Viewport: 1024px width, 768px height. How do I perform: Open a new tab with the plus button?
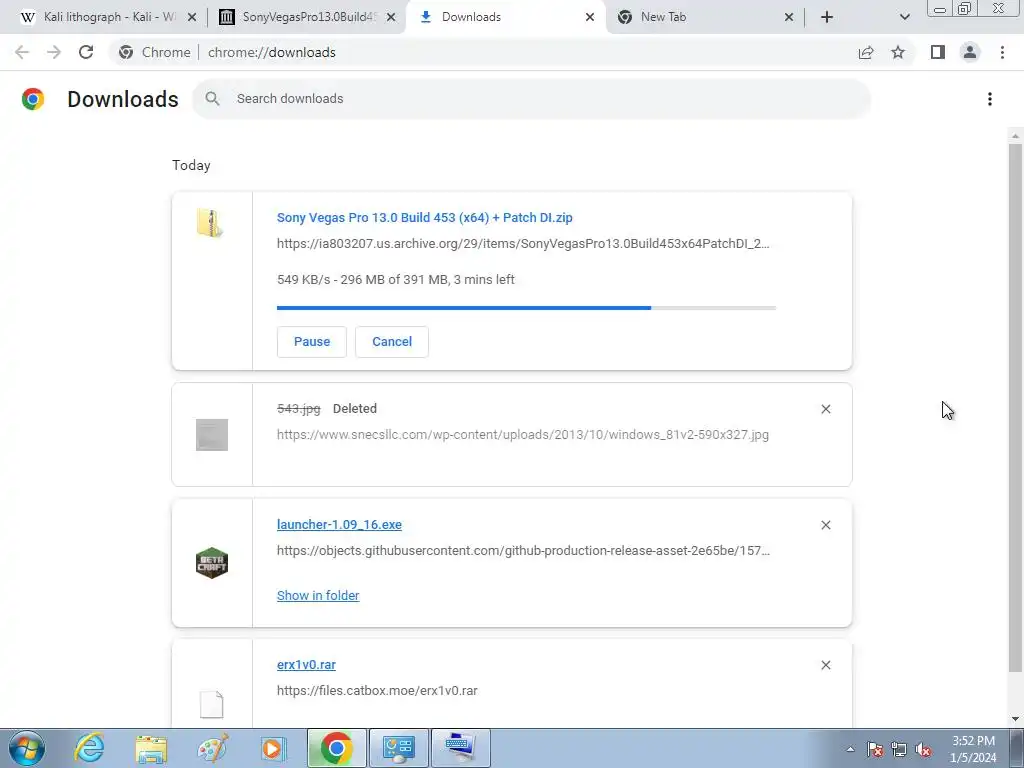827,17
